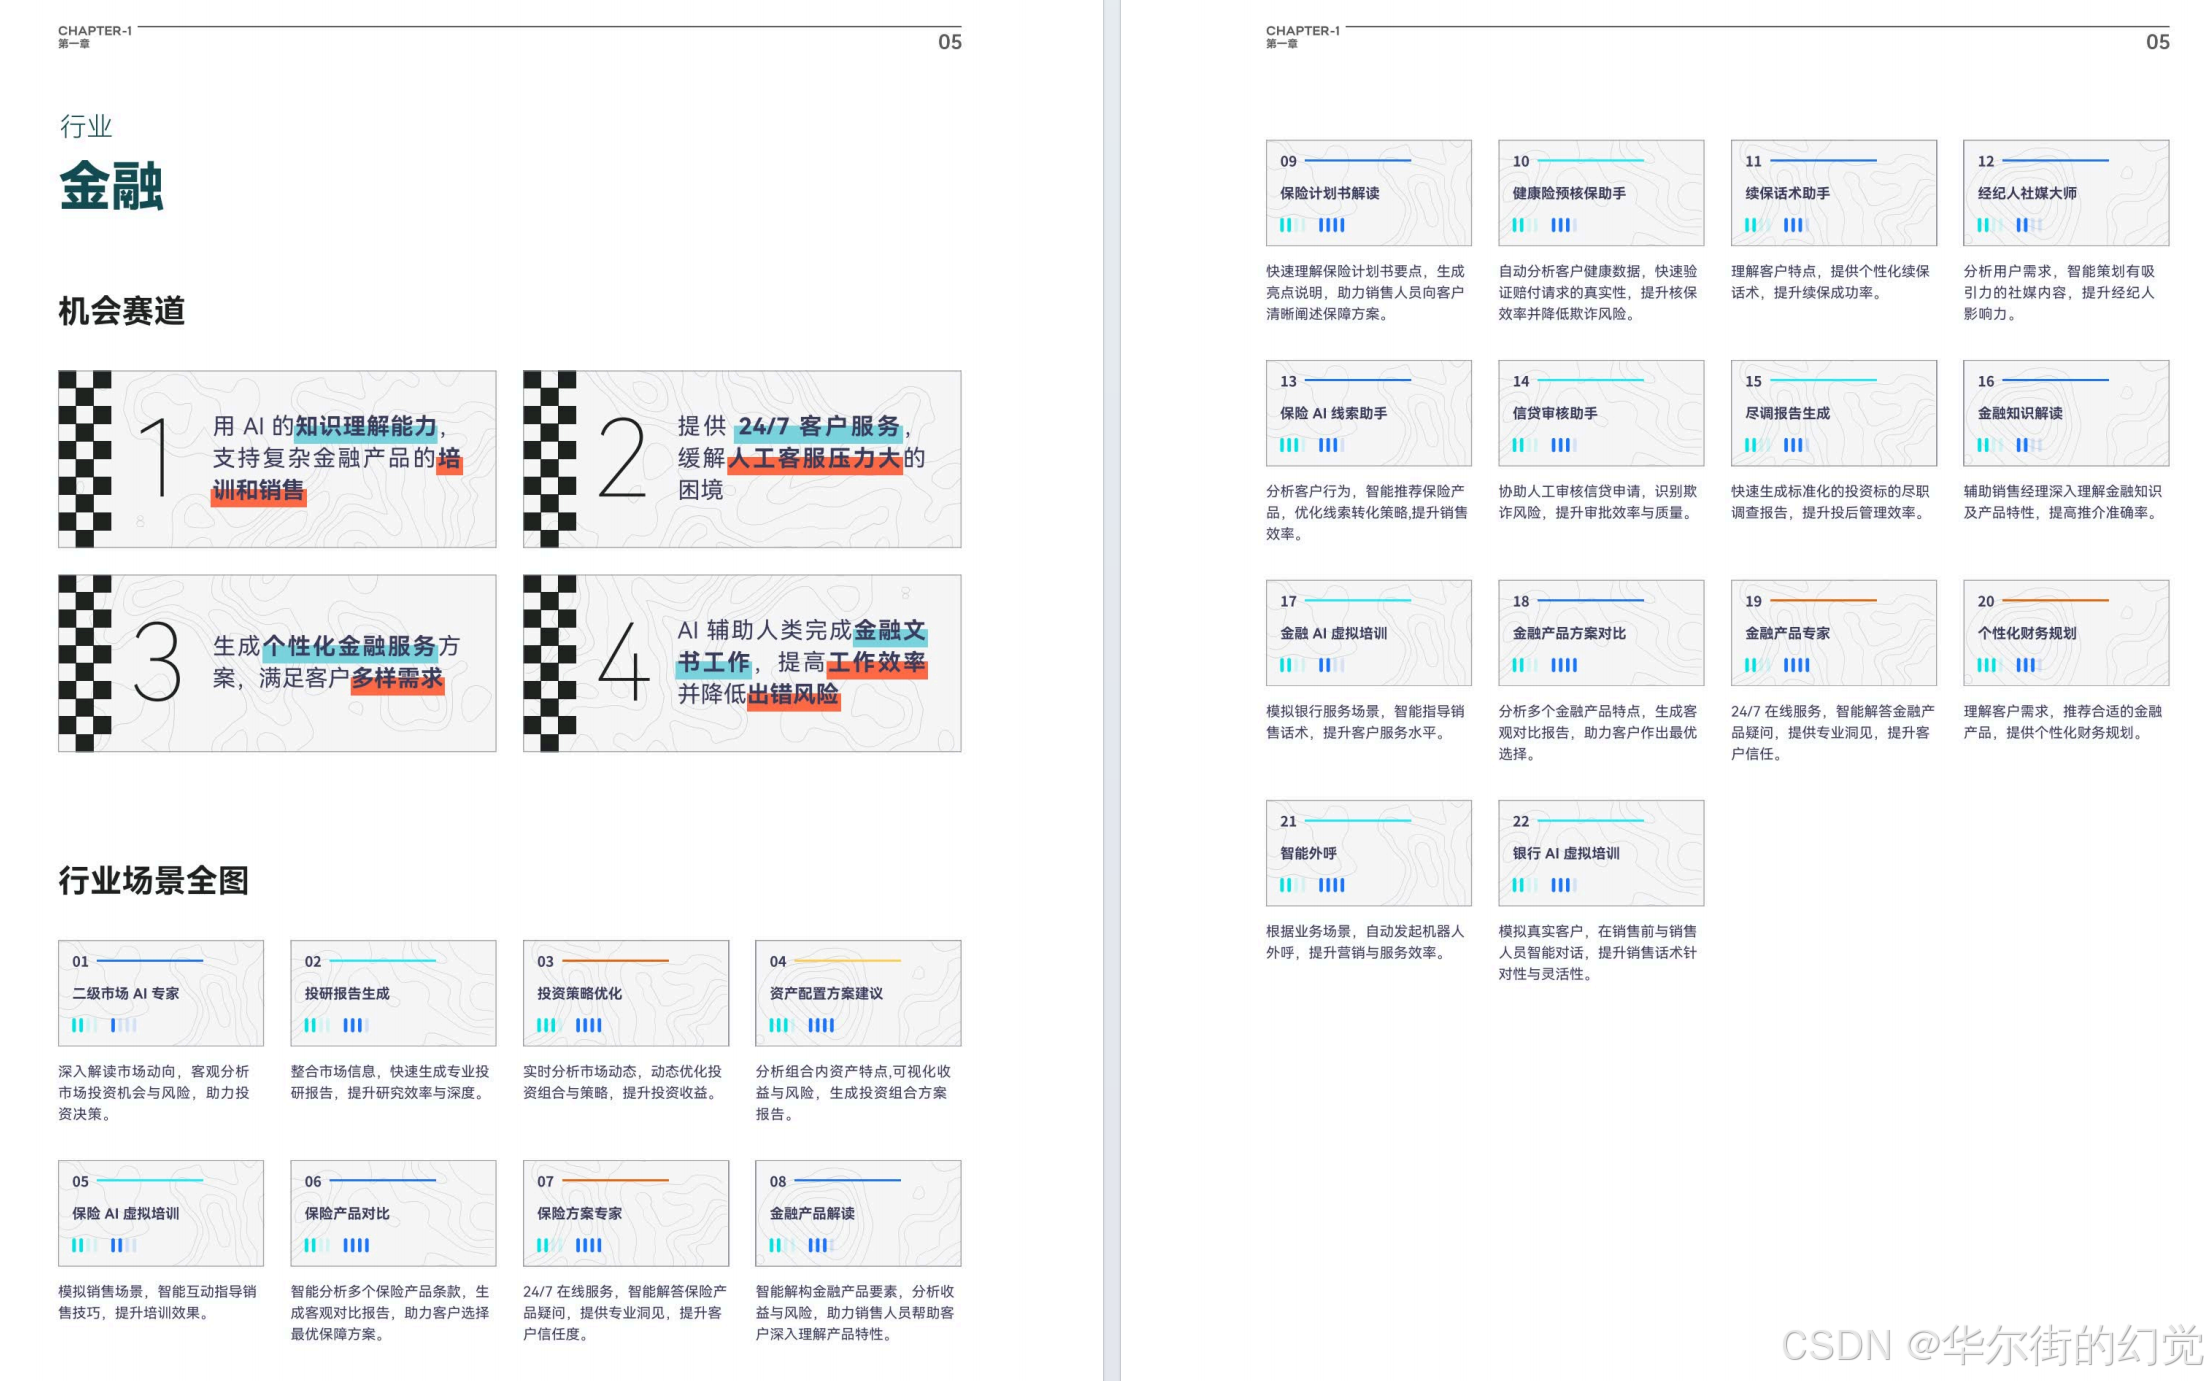Open scenario card 20 个性化财务规划
This screenshot has height=1381, width=2208.
point(2066,633)
